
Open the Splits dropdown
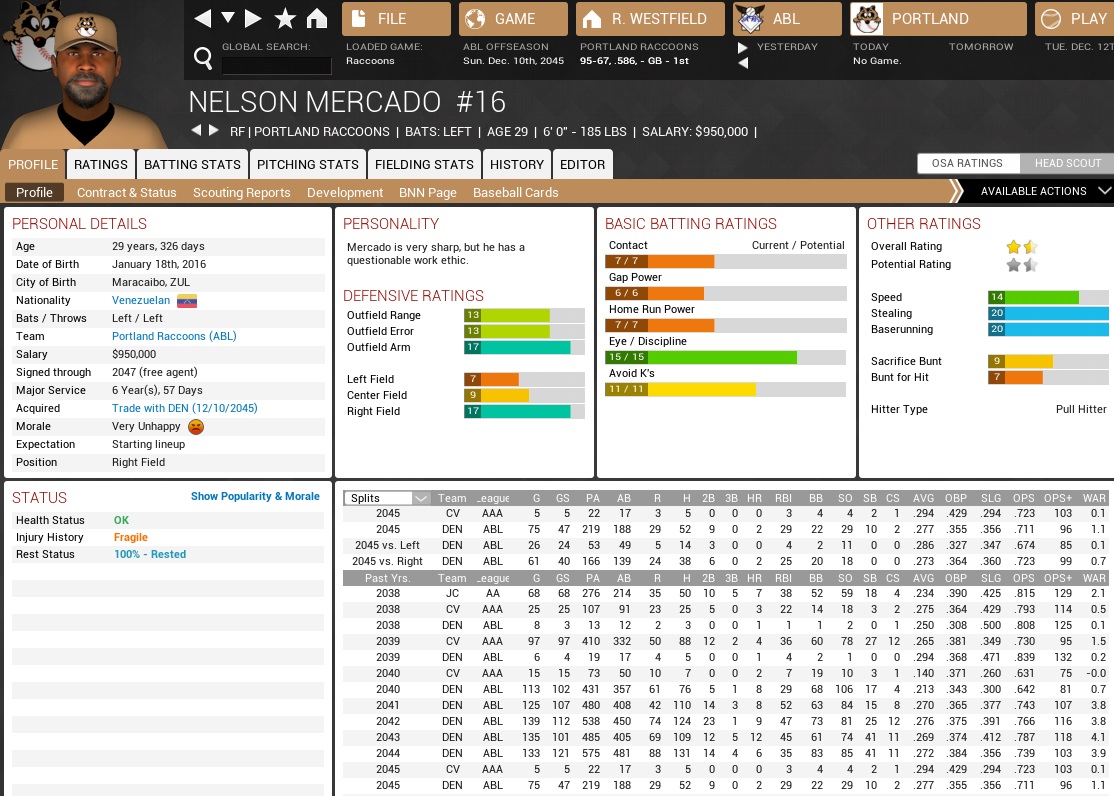tap(387, 498)
